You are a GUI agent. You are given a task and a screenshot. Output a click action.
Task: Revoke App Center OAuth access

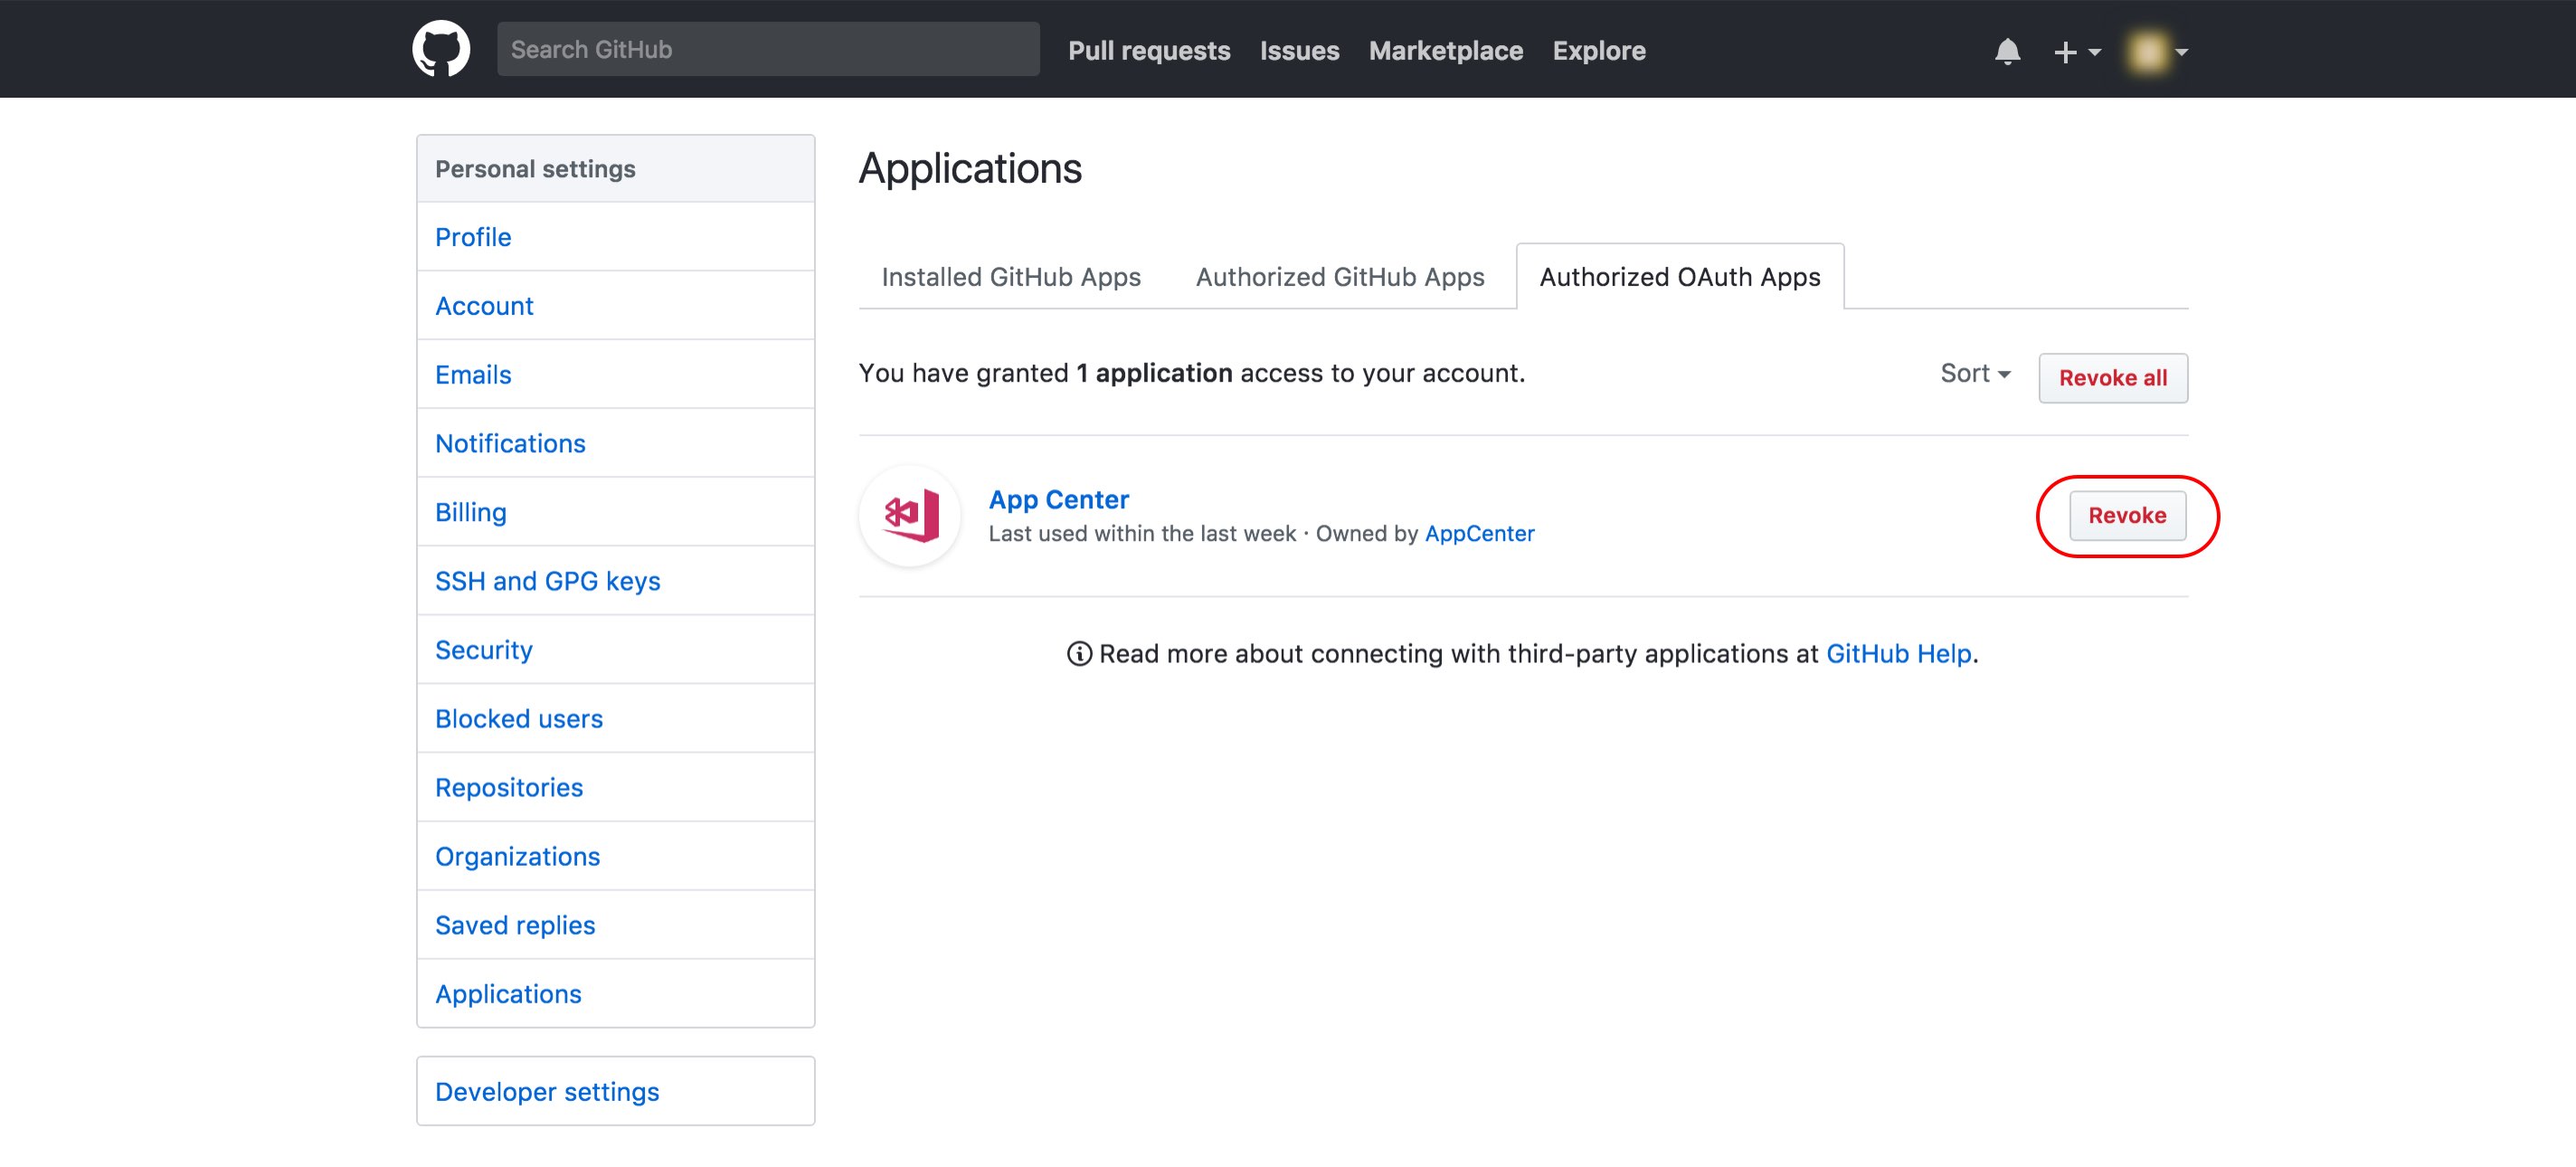click(2126, 515)
